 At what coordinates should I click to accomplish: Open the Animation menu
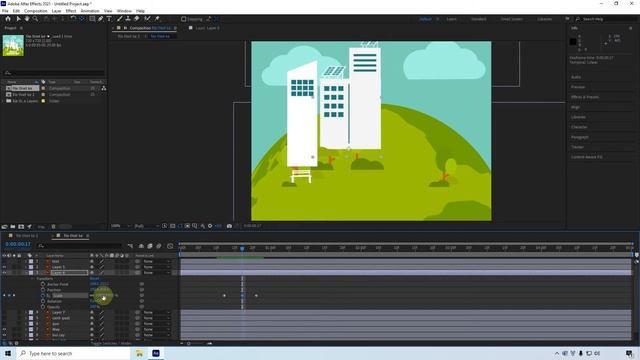pyautogui.click(x=90, y=11)
